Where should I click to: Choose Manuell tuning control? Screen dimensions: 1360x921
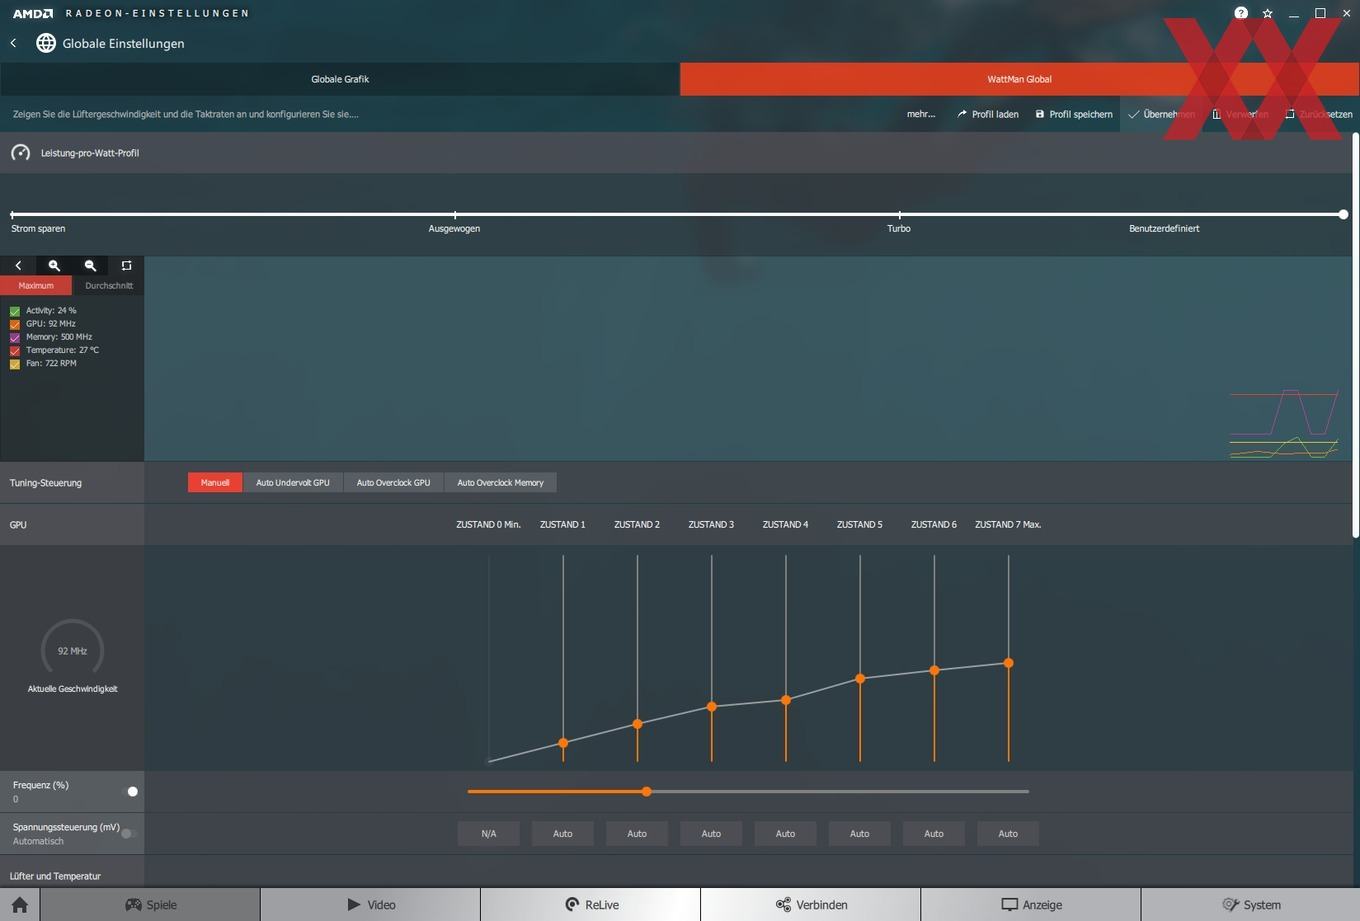click(215, 483)
